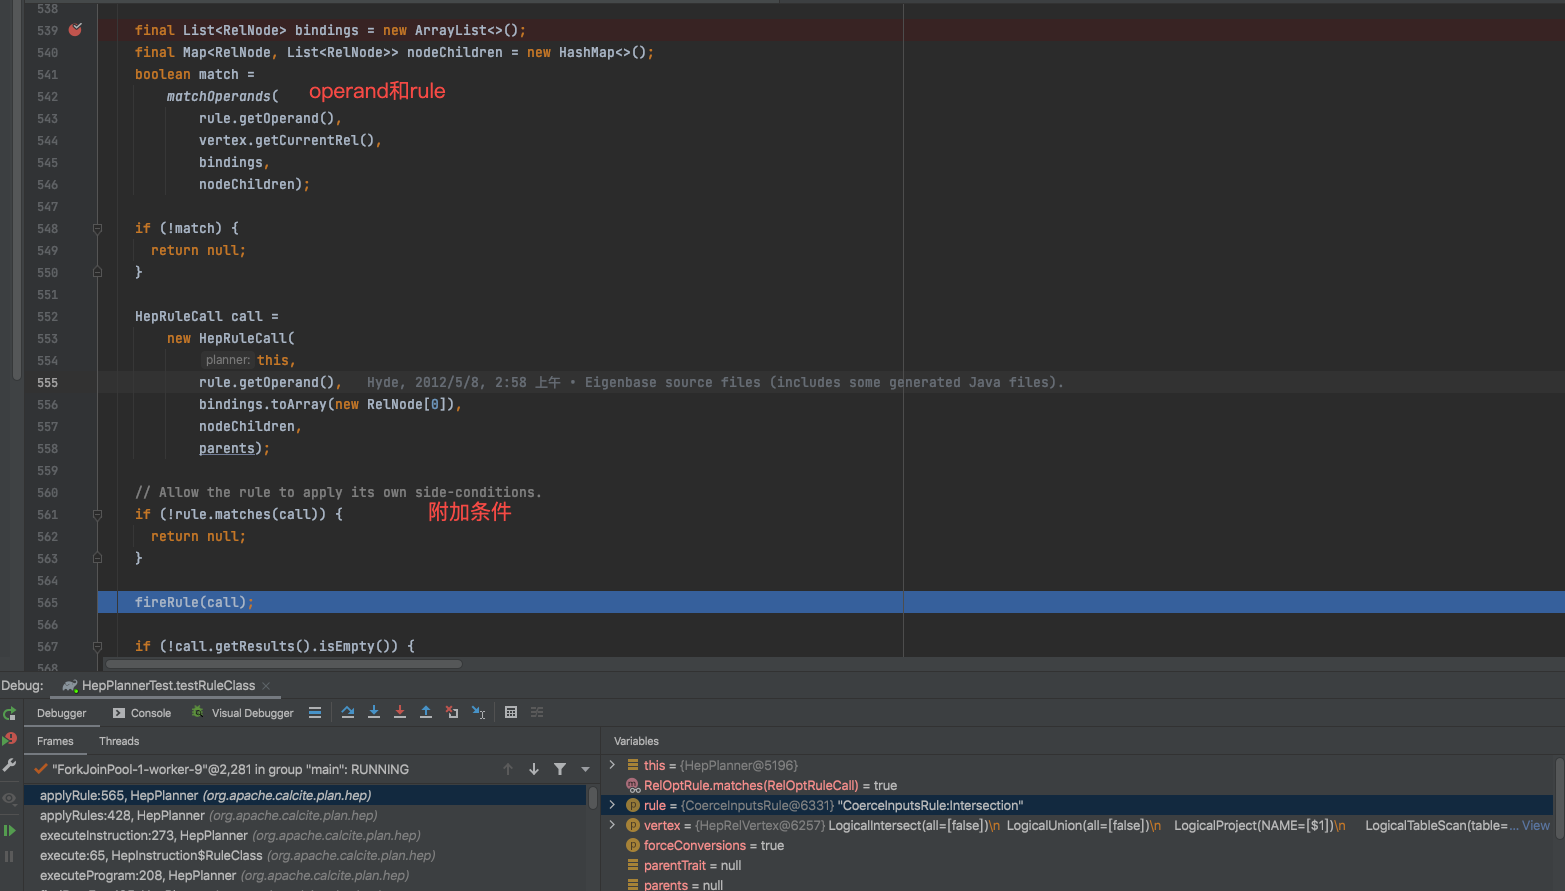This screenshot has width=1565, height=891.
Task: Click the git blame annotation on line 555
Action: [715, 383]
